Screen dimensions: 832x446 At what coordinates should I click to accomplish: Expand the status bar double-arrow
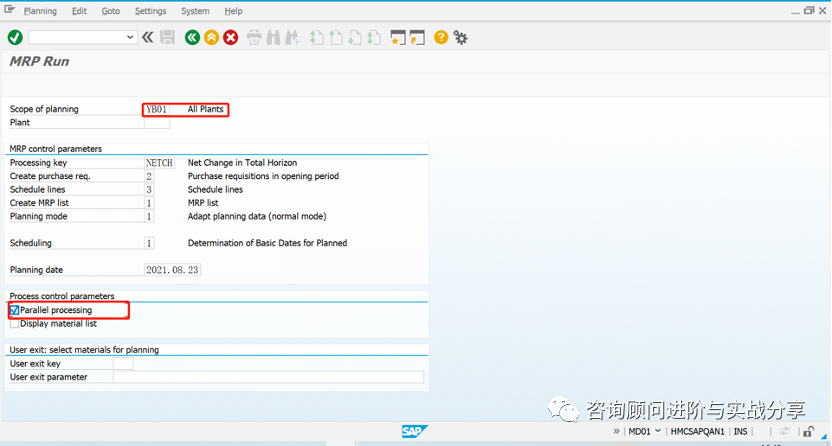tap(616, 431)
